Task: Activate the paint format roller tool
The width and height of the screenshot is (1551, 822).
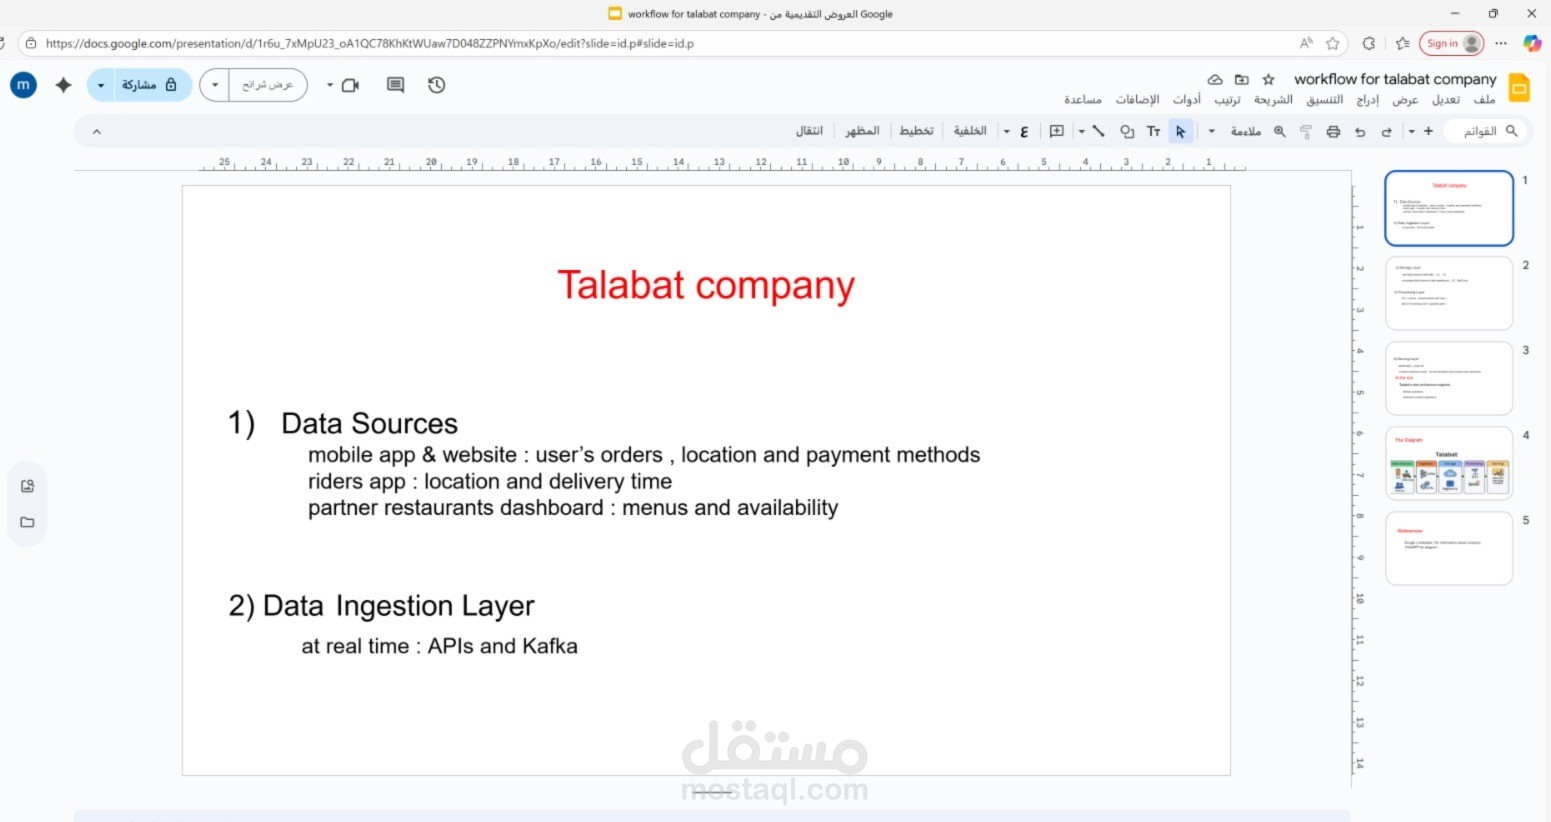Action: coord(1306,131)
